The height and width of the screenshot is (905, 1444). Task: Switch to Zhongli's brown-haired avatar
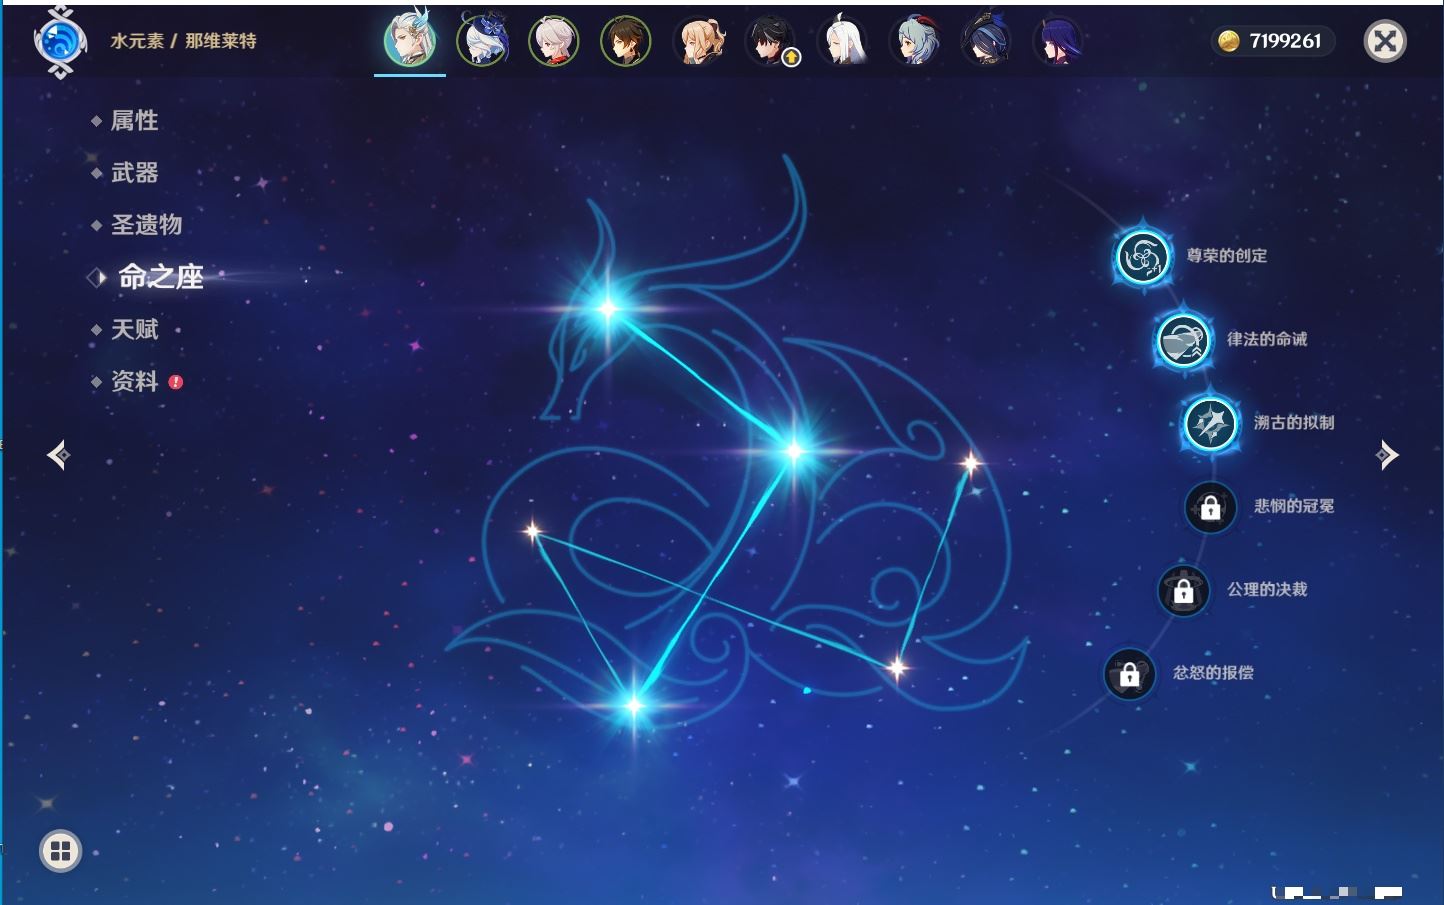click(626, 41)
